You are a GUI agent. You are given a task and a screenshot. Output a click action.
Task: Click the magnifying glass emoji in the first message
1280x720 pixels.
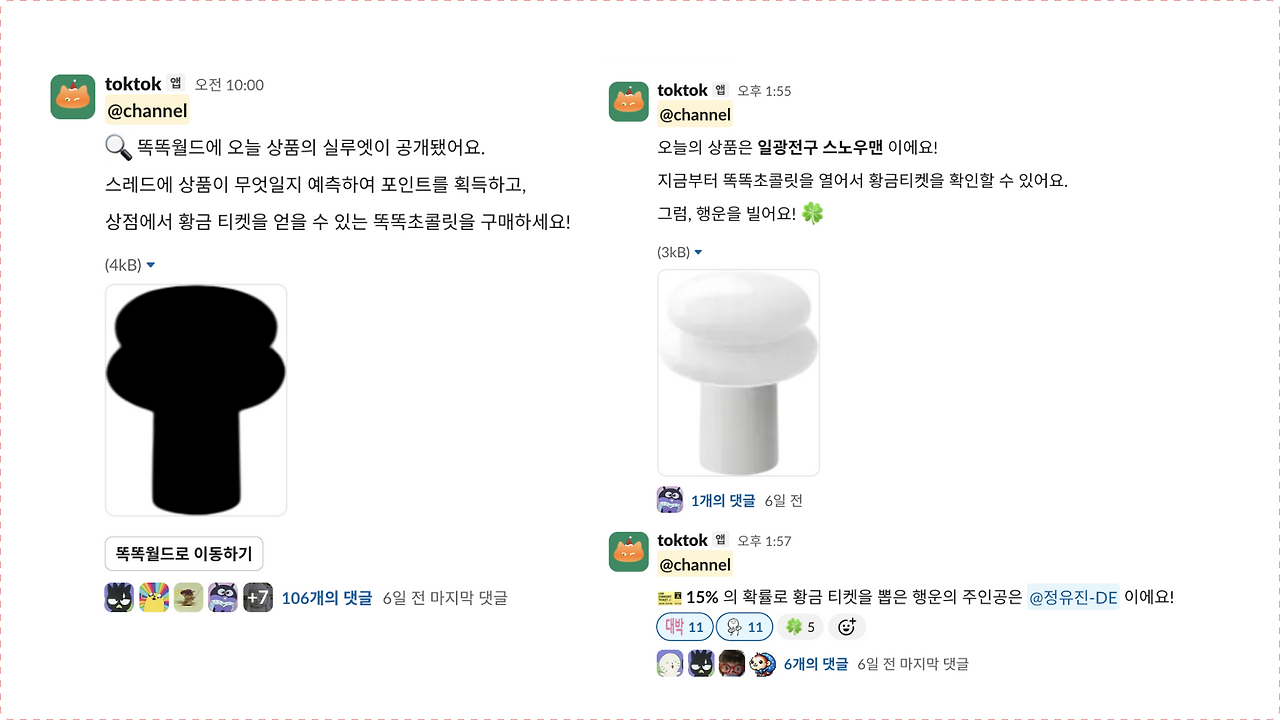coord(116,147)
